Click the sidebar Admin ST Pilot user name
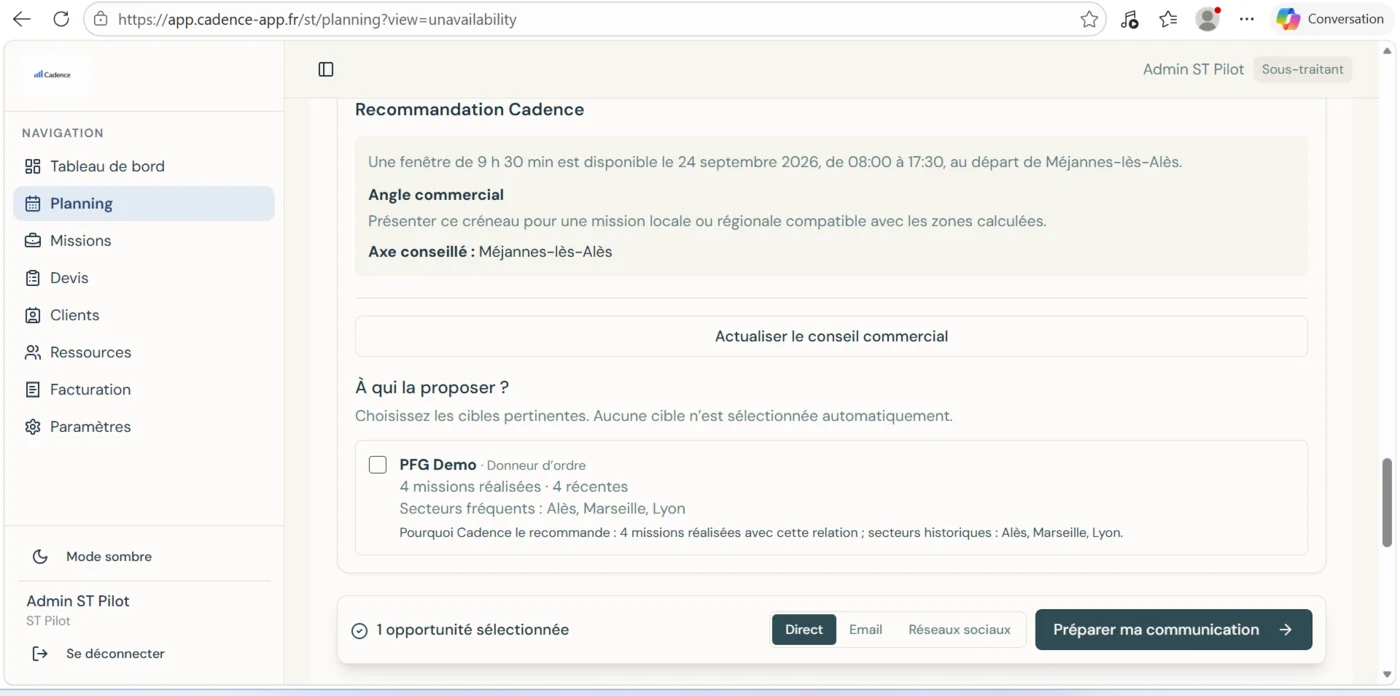The width and height of the screenshot is (1400, 696). (78, 601)
